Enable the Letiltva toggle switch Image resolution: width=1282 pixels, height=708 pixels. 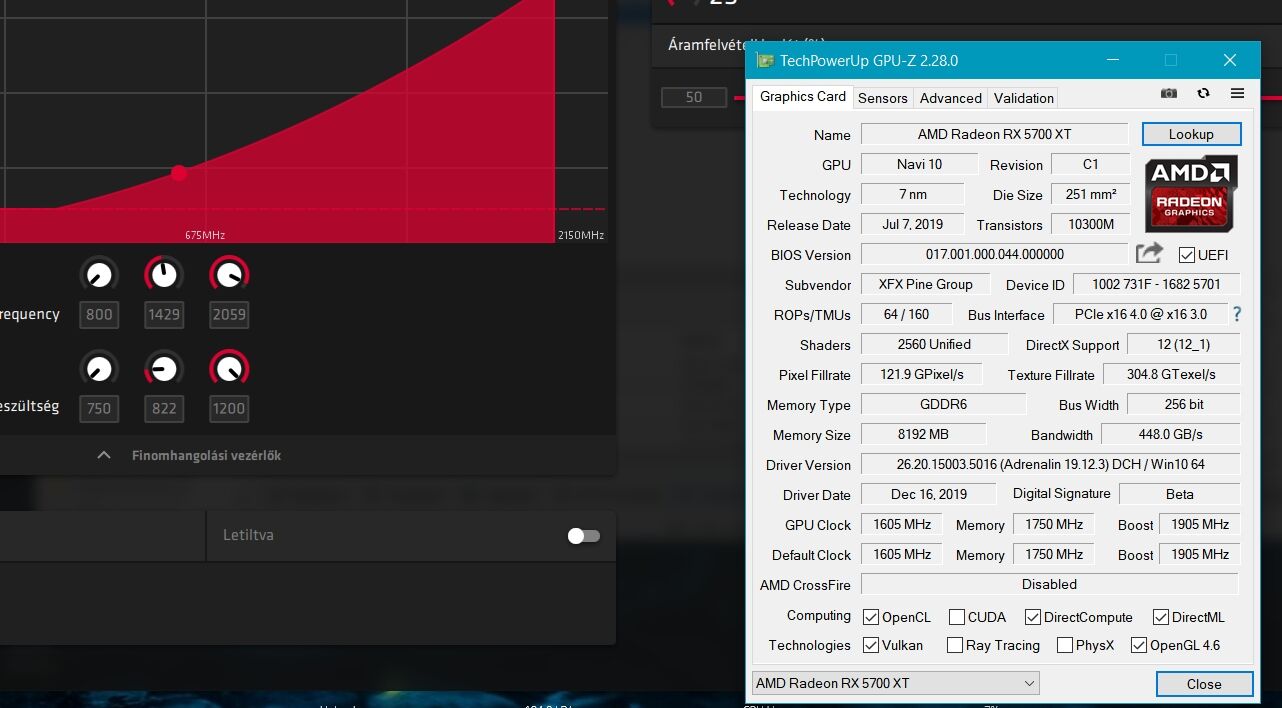pos(584,536)
